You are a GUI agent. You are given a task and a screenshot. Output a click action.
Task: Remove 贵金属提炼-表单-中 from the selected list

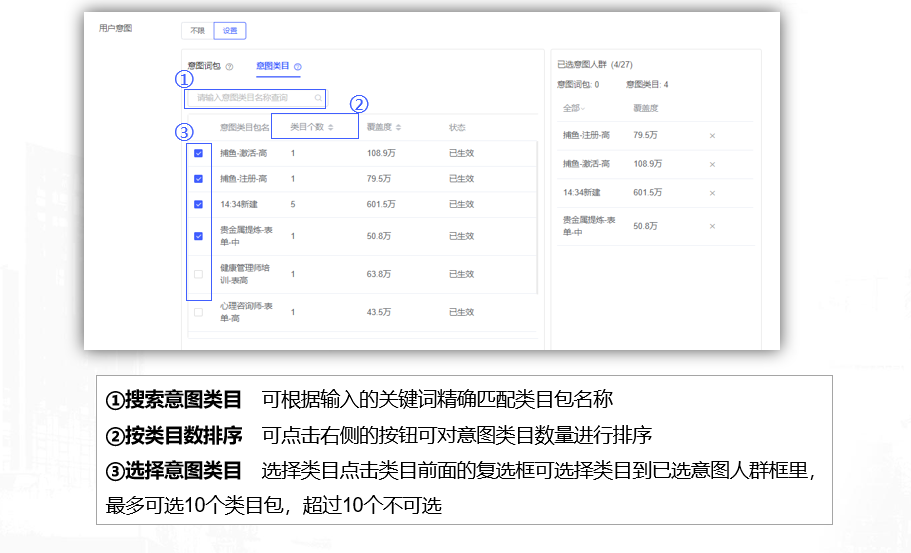pos(712,226)
